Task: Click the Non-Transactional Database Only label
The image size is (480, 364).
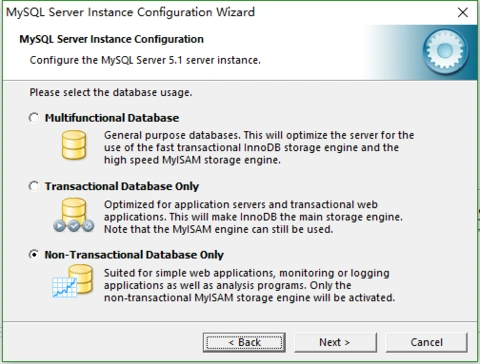Action: coord(134,255)
